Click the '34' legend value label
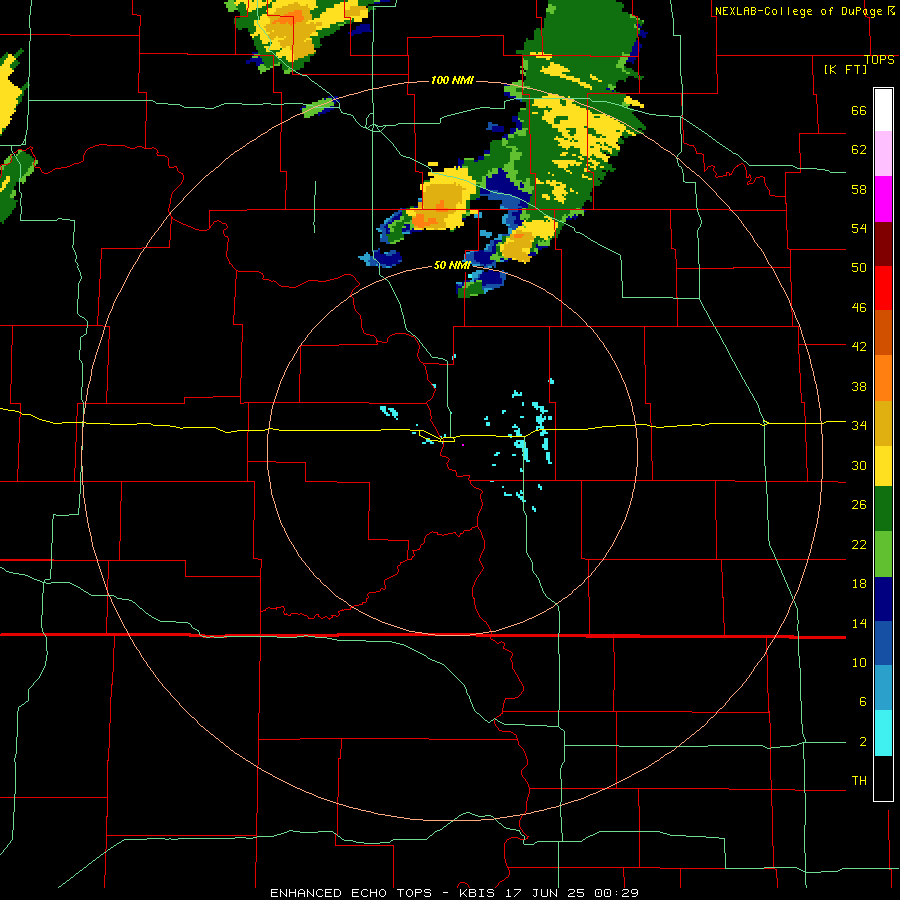900x900 pixels. (x=859, y=425)
